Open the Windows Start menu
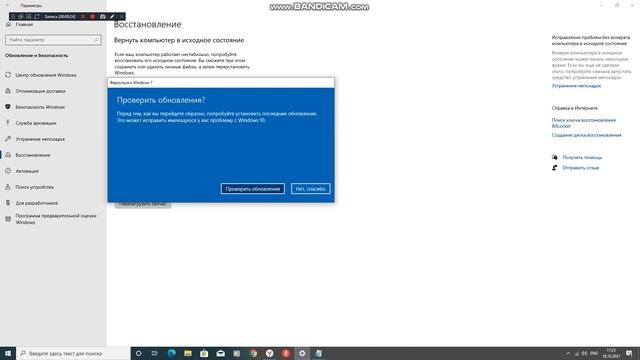 (x=8, y=353)
